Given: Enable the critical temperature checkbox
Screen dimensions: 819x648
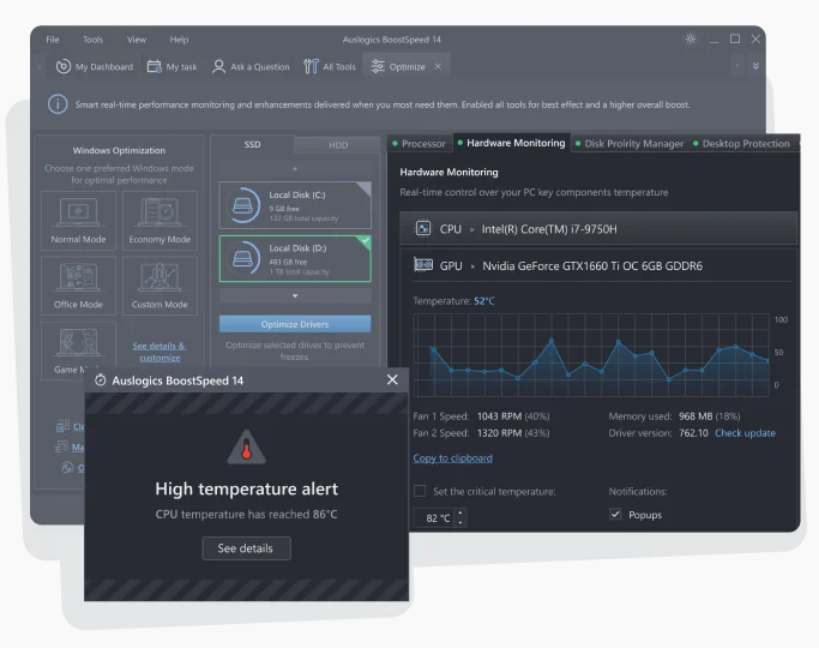Looking at the screenshot, I should pos(421,491).
